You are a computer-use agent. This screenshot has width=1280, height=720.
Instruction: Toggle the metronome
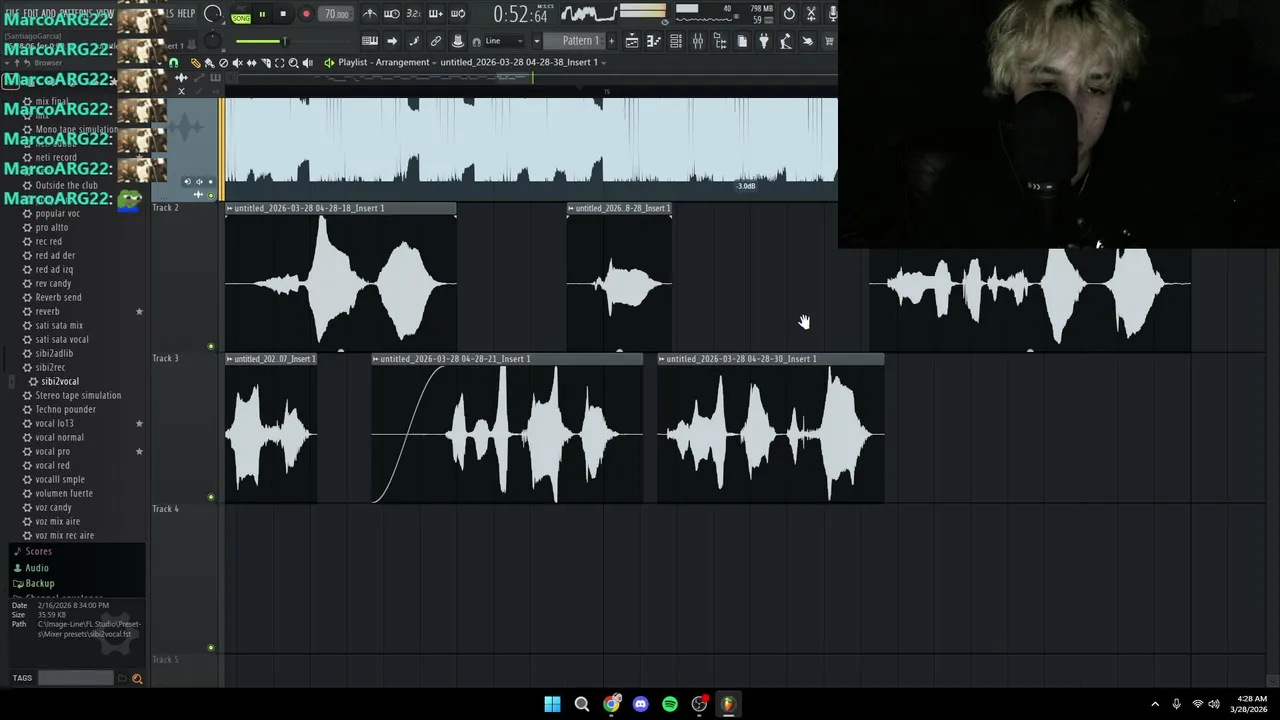pos(370,14)
